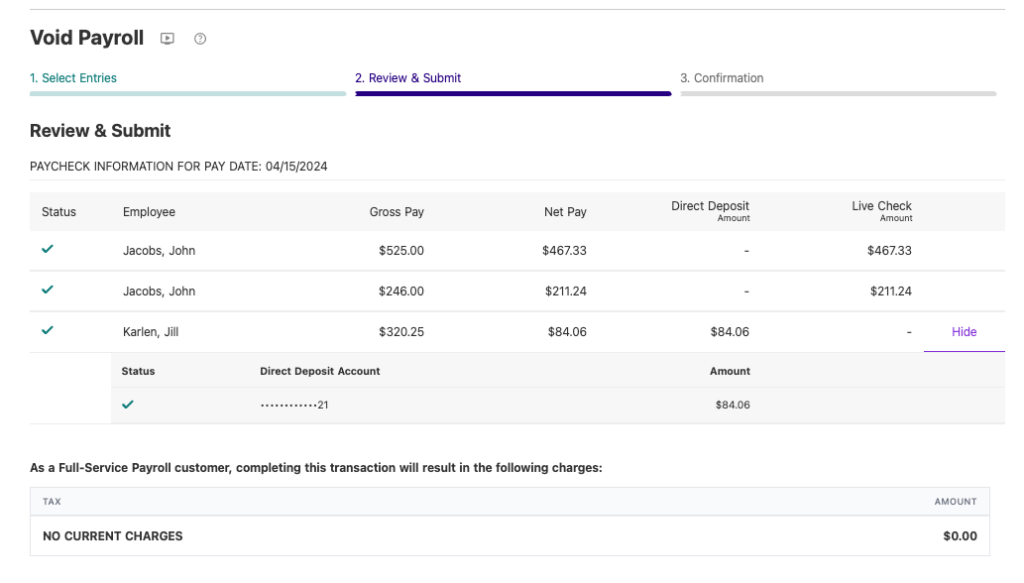Select the Jacobs, John name with $246.00 gross
The width and height of the screenshot is (1024, 583).
[x=159, y=291]
